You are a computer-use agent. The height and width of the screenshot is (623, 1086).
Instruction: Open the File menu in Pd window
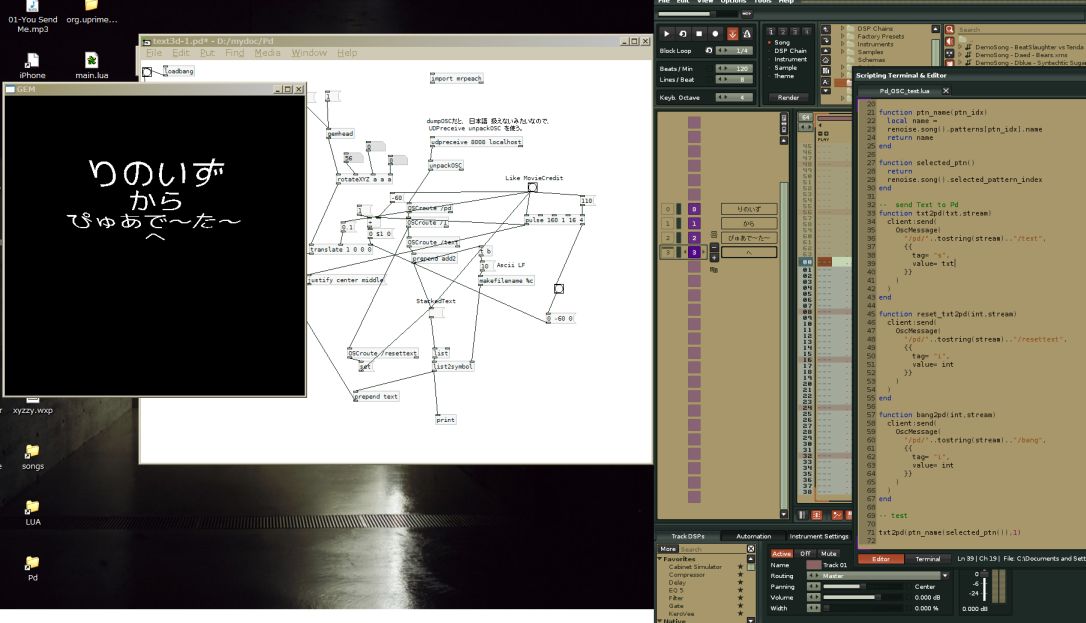click(154, 53)
